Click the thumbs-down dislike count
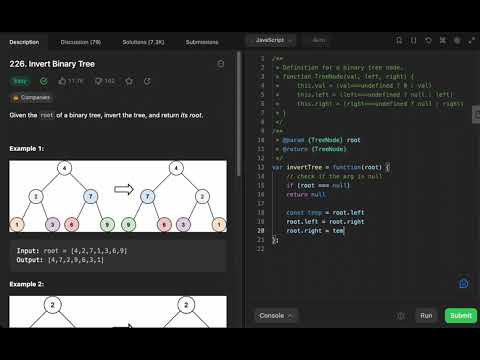 point(110,81)
